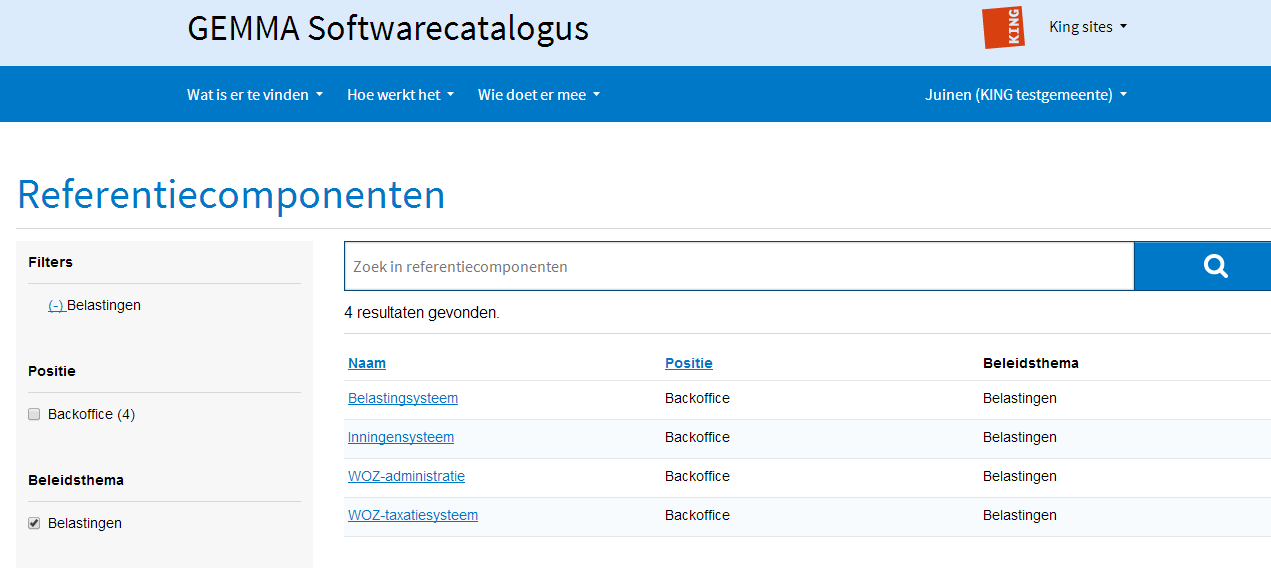Click the GEMMA Softwarecatalogus site title

pyautogui.click(x=388, y=28)
